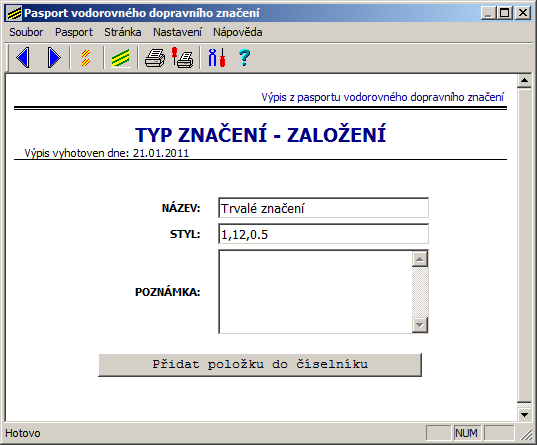This screenshot has width=537, height=445.
Task: Click the POZNÁMKA scrollbar up arrow
Action: (x=420, y=259)
